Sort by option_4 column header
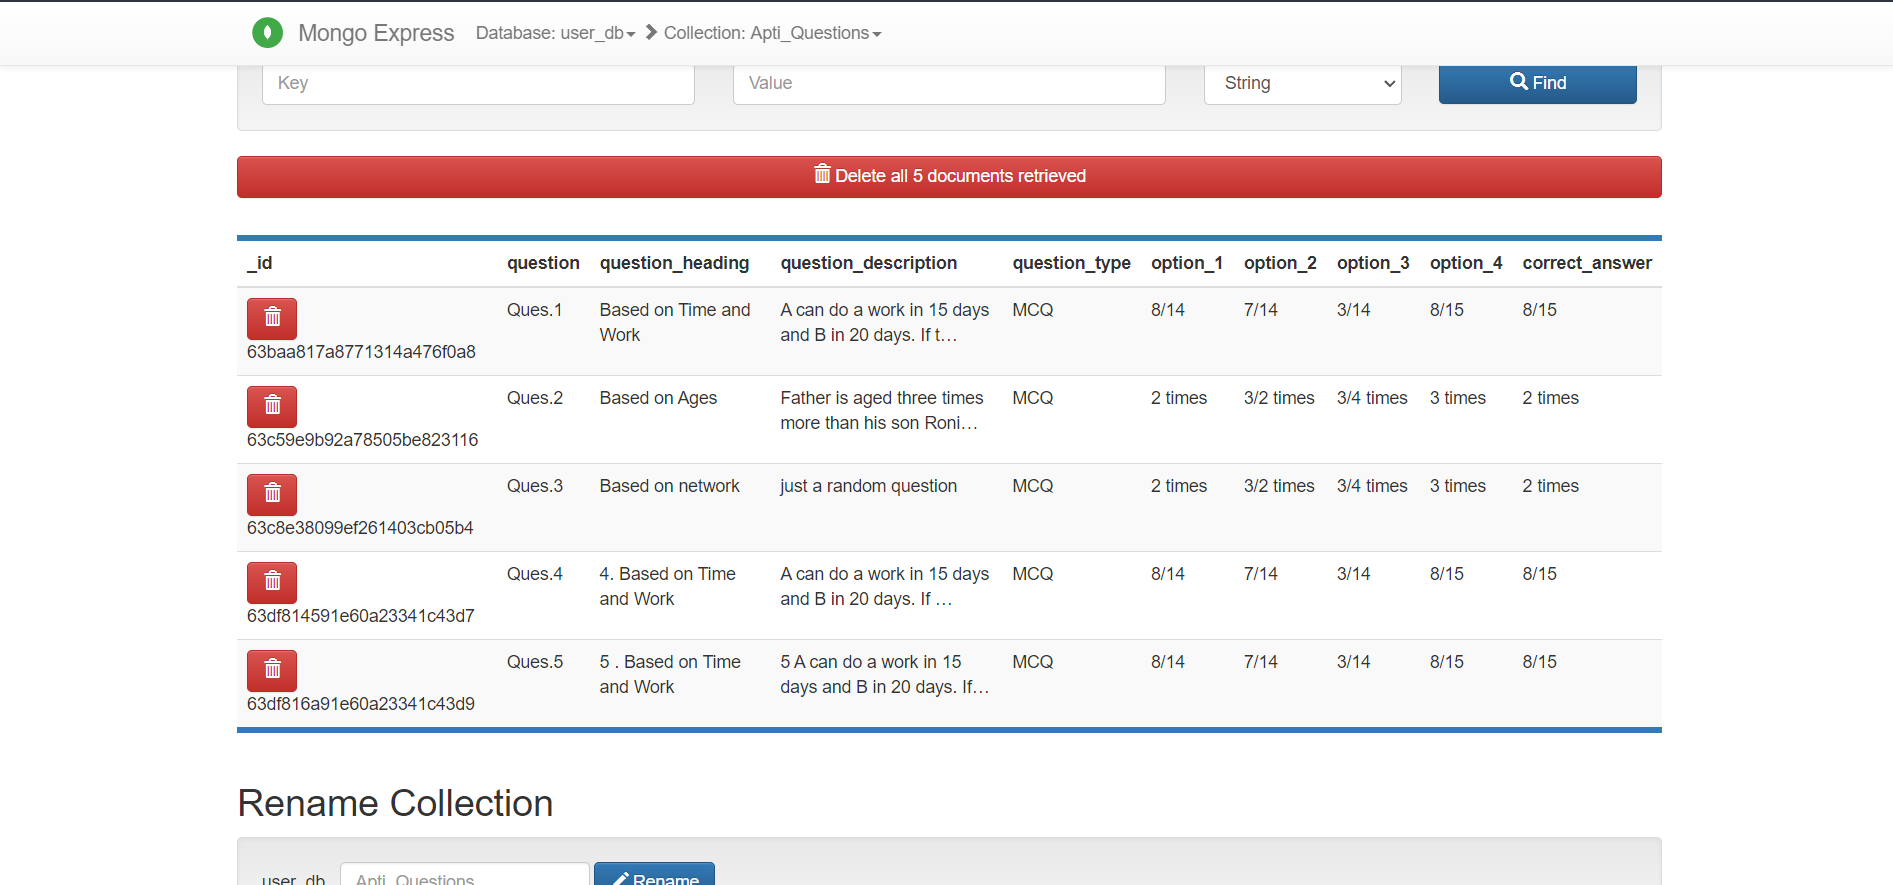 pos(1466,263)
